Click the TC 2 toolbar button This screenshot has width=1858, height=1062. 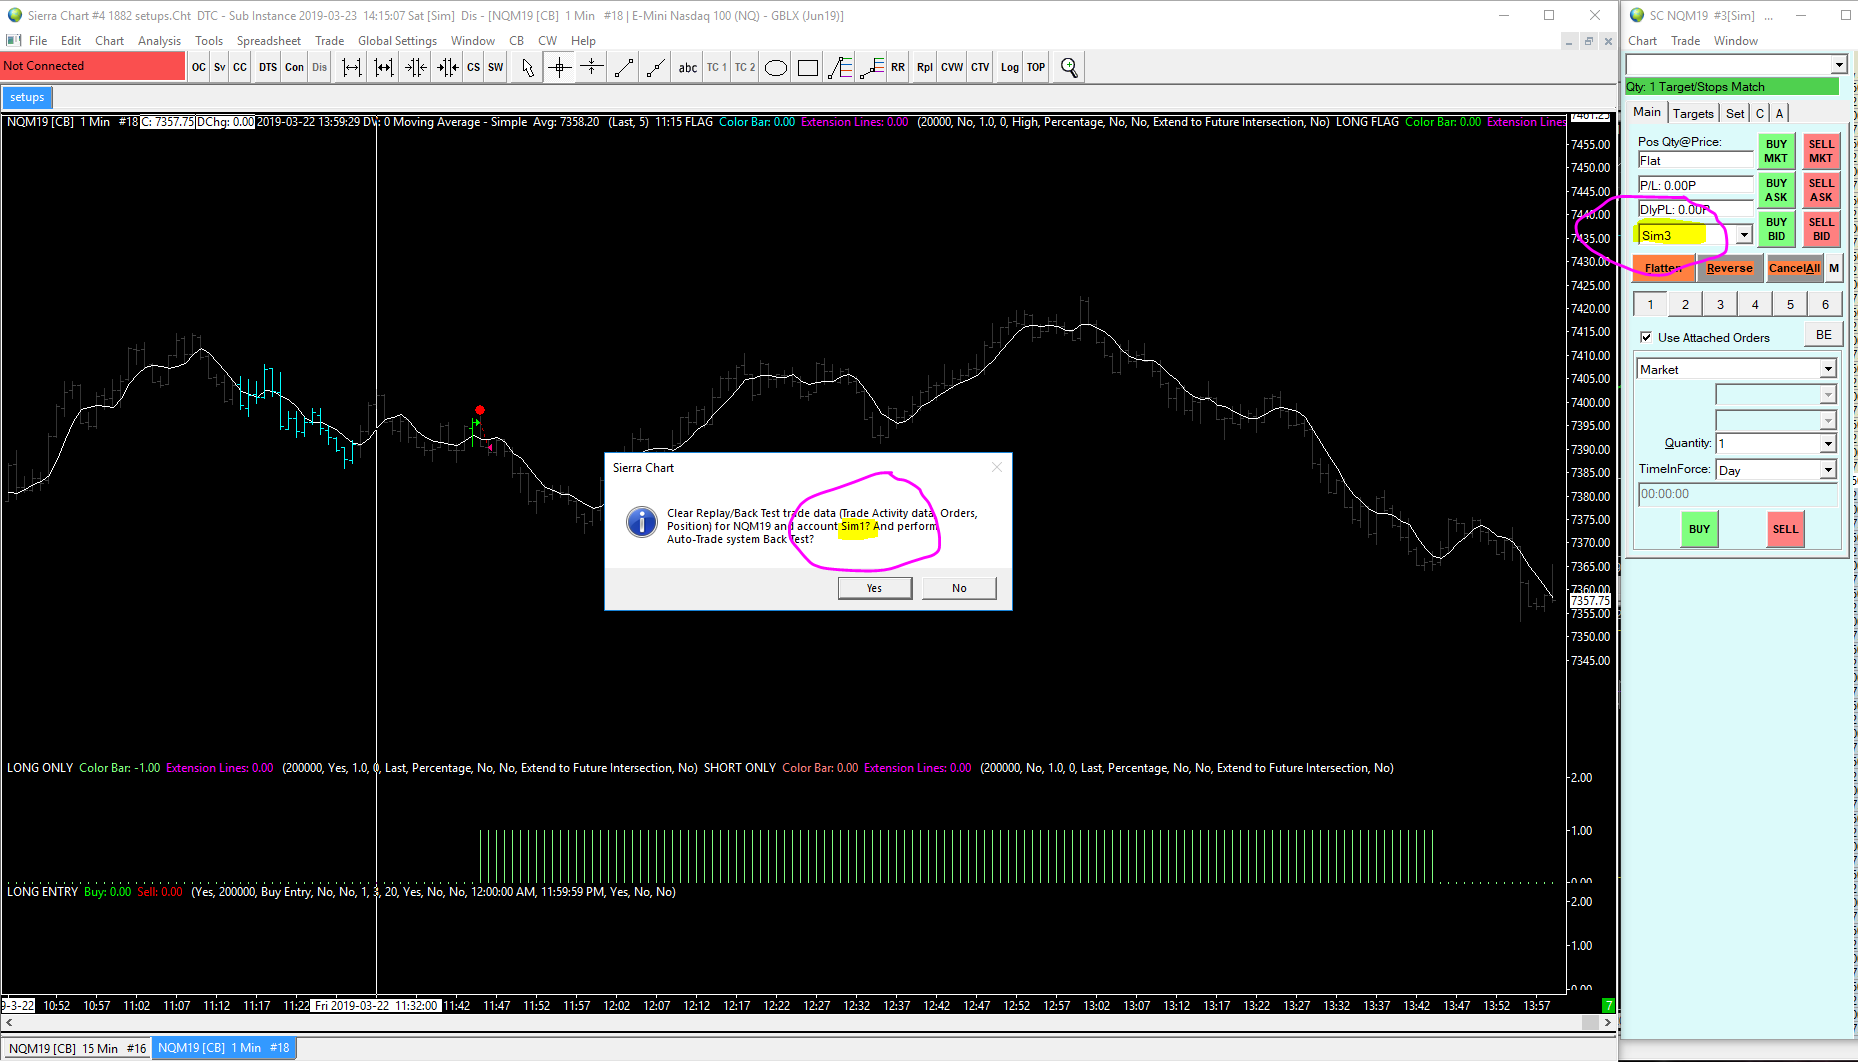745,67
